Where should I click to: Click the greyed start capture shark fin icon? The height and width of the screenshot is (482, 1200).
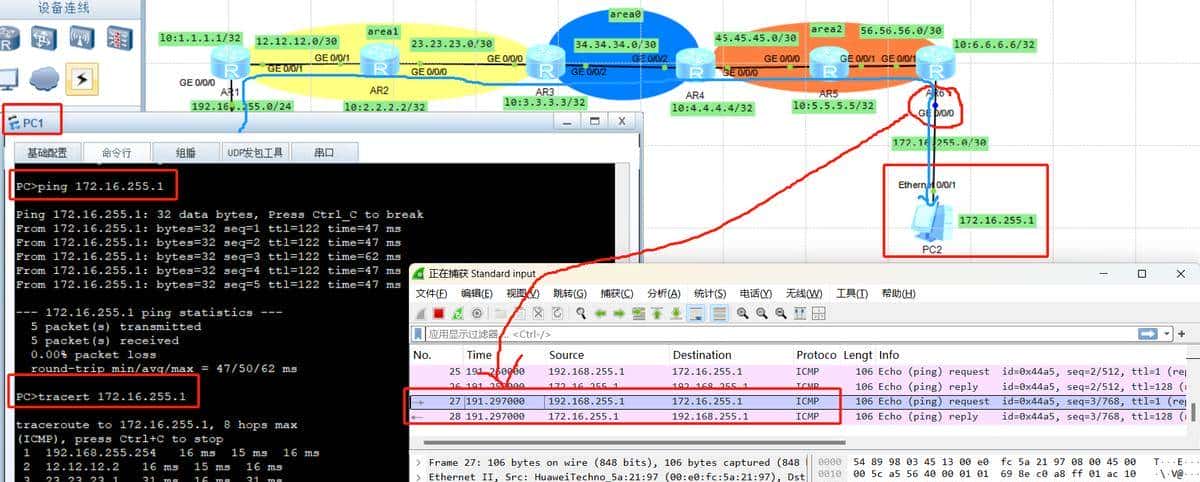click(x=421, y=313)
